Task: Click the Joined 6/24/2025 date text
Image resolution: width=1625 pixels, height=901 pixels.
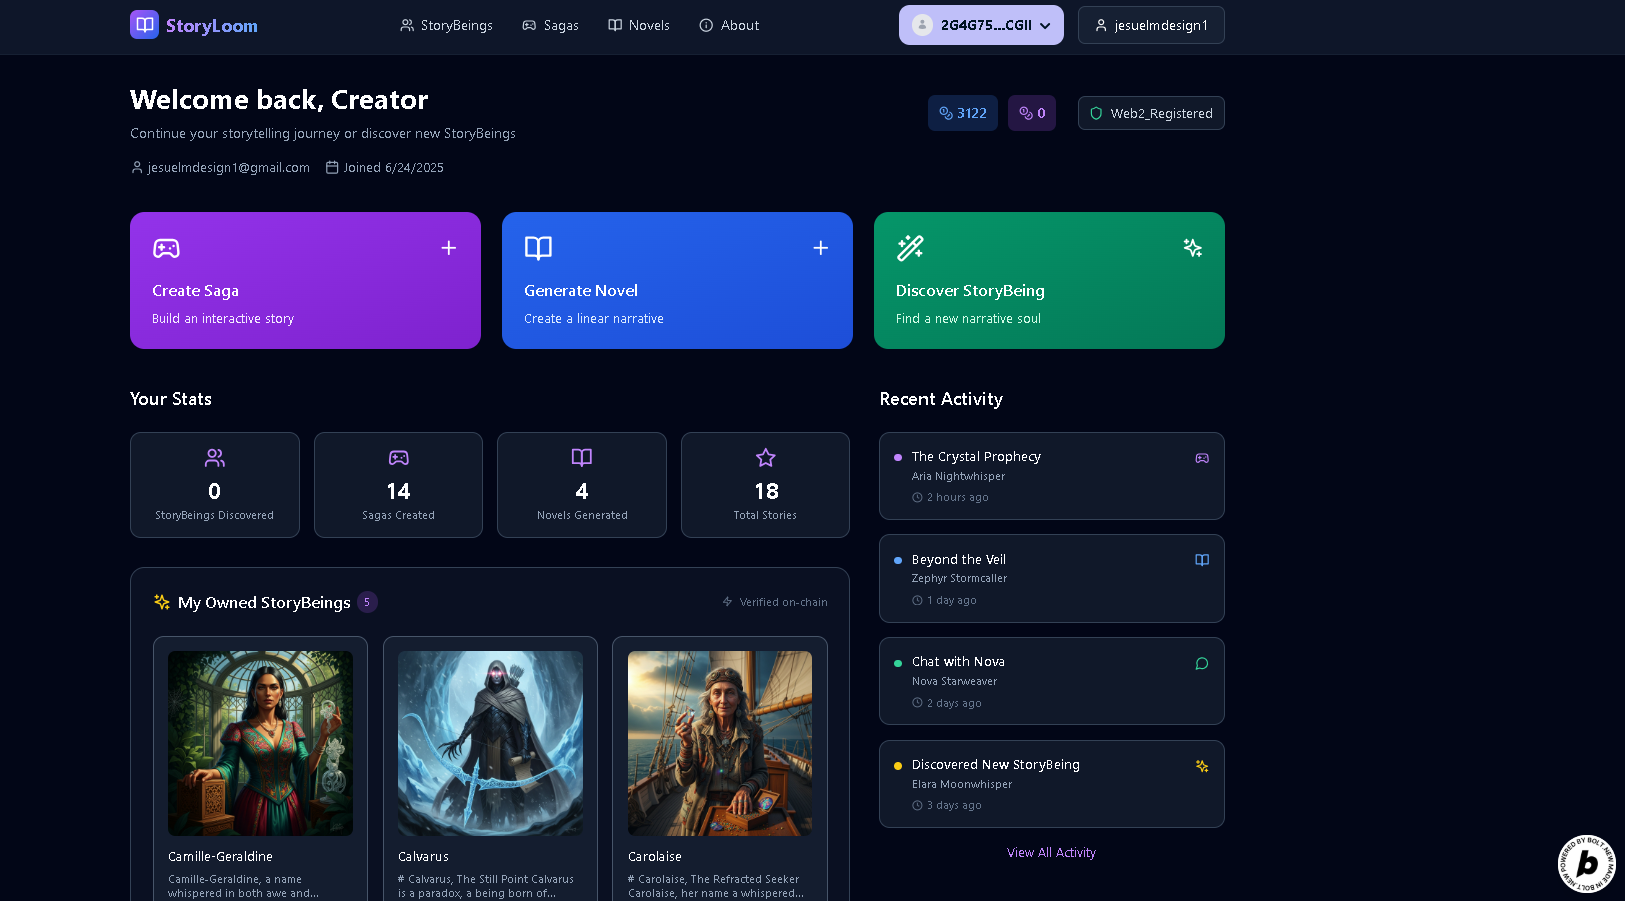Action: (394, 168)
